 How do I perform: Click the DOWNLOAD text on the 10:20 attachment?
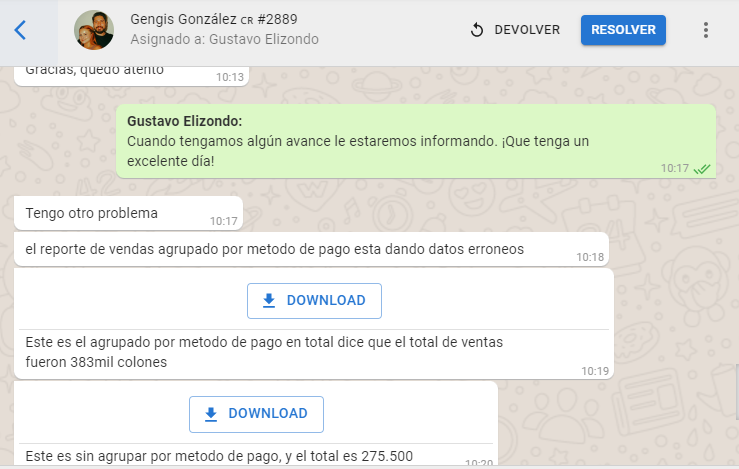[x=268, y=414]
